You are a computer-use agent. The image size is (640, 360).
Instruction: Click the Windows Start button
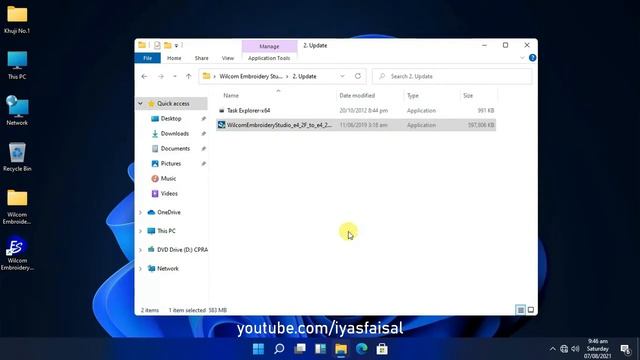coord(258,349)
